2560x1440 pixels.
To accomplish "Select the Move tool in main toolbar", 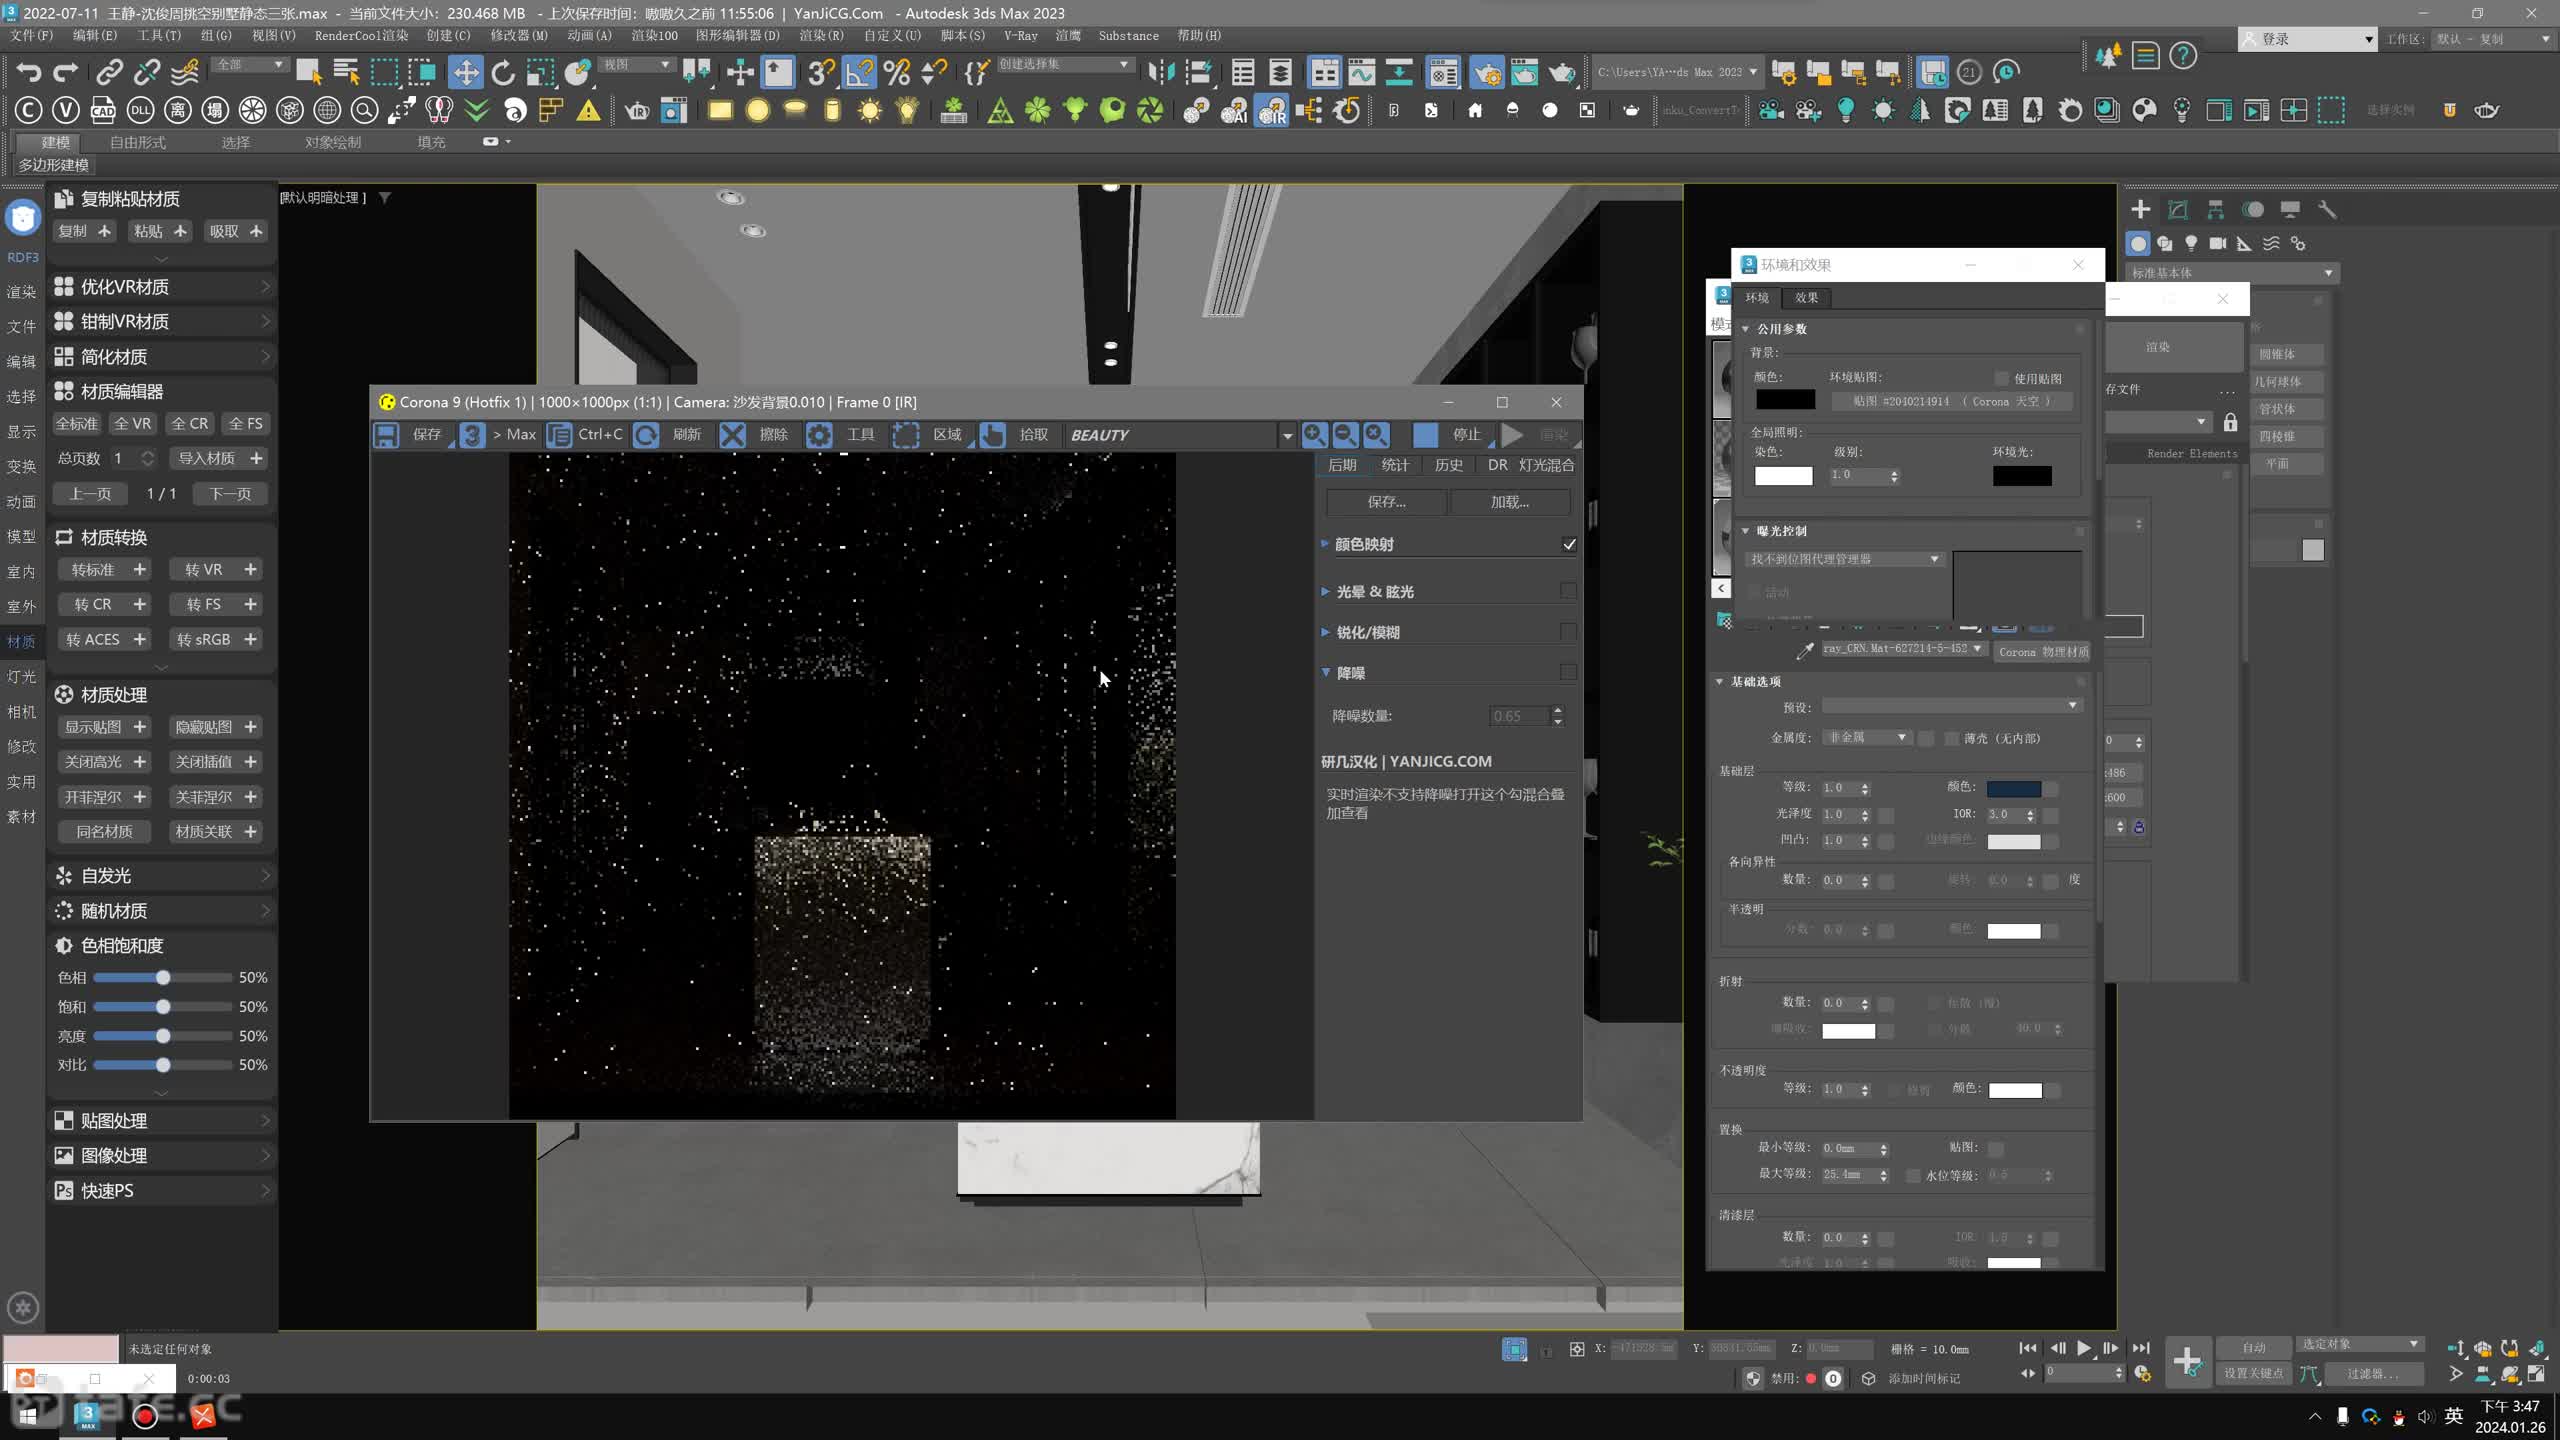I will coord(465,72).
